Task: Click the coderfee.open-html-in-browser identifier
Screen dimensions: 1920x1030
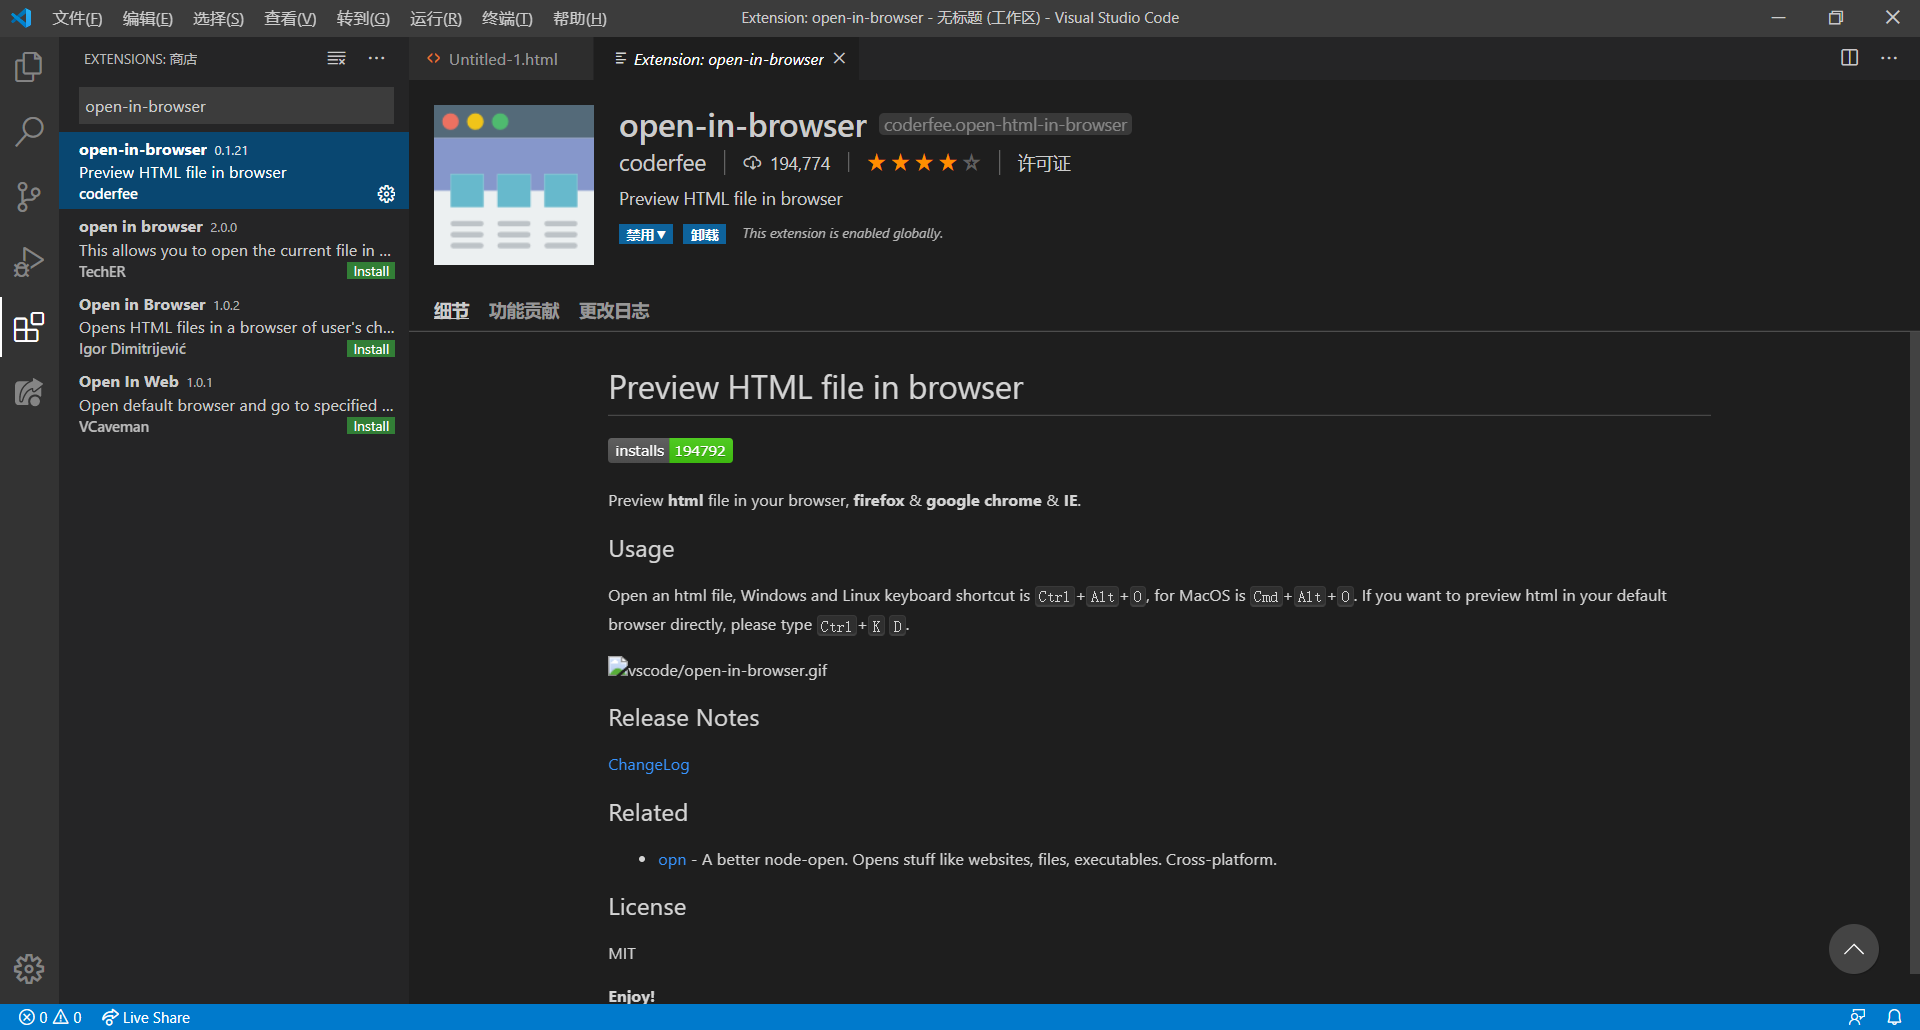Action: 1005,125
